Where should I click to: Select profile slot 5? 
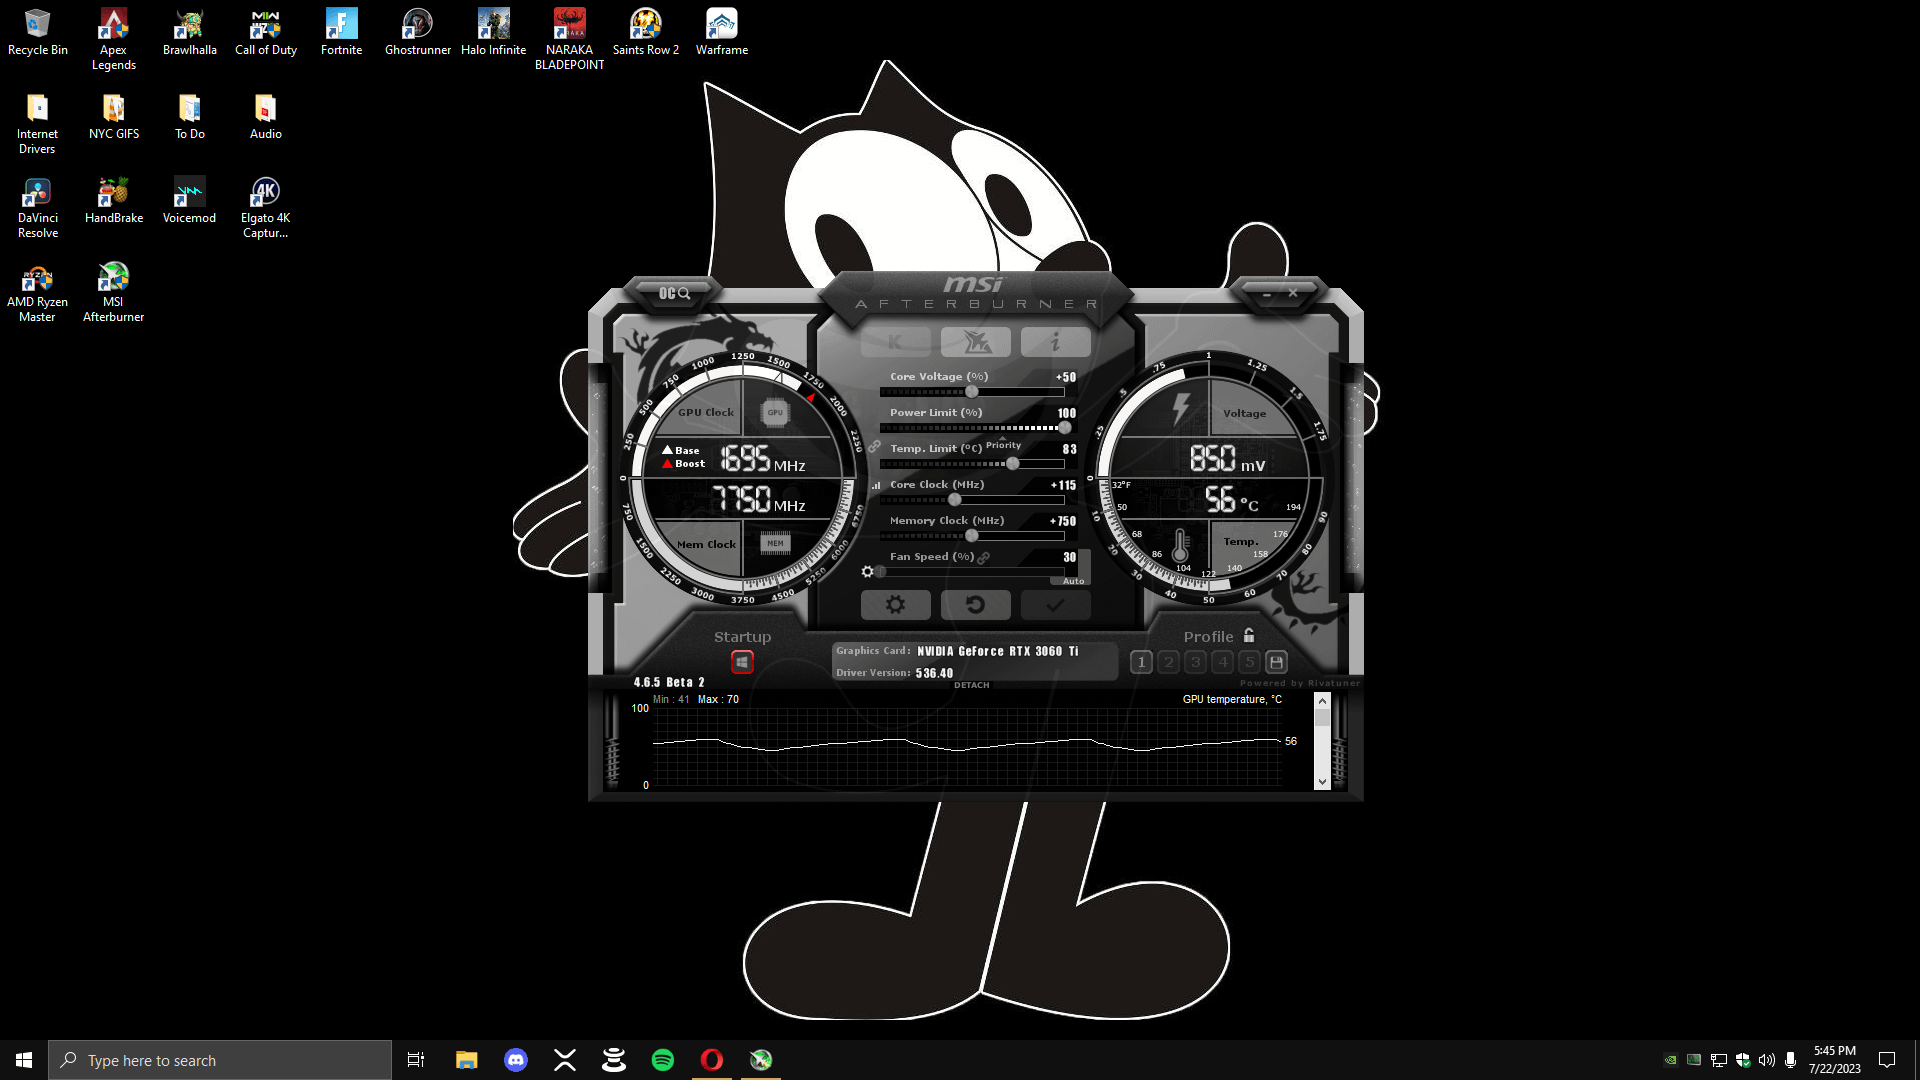point(1249,662)
